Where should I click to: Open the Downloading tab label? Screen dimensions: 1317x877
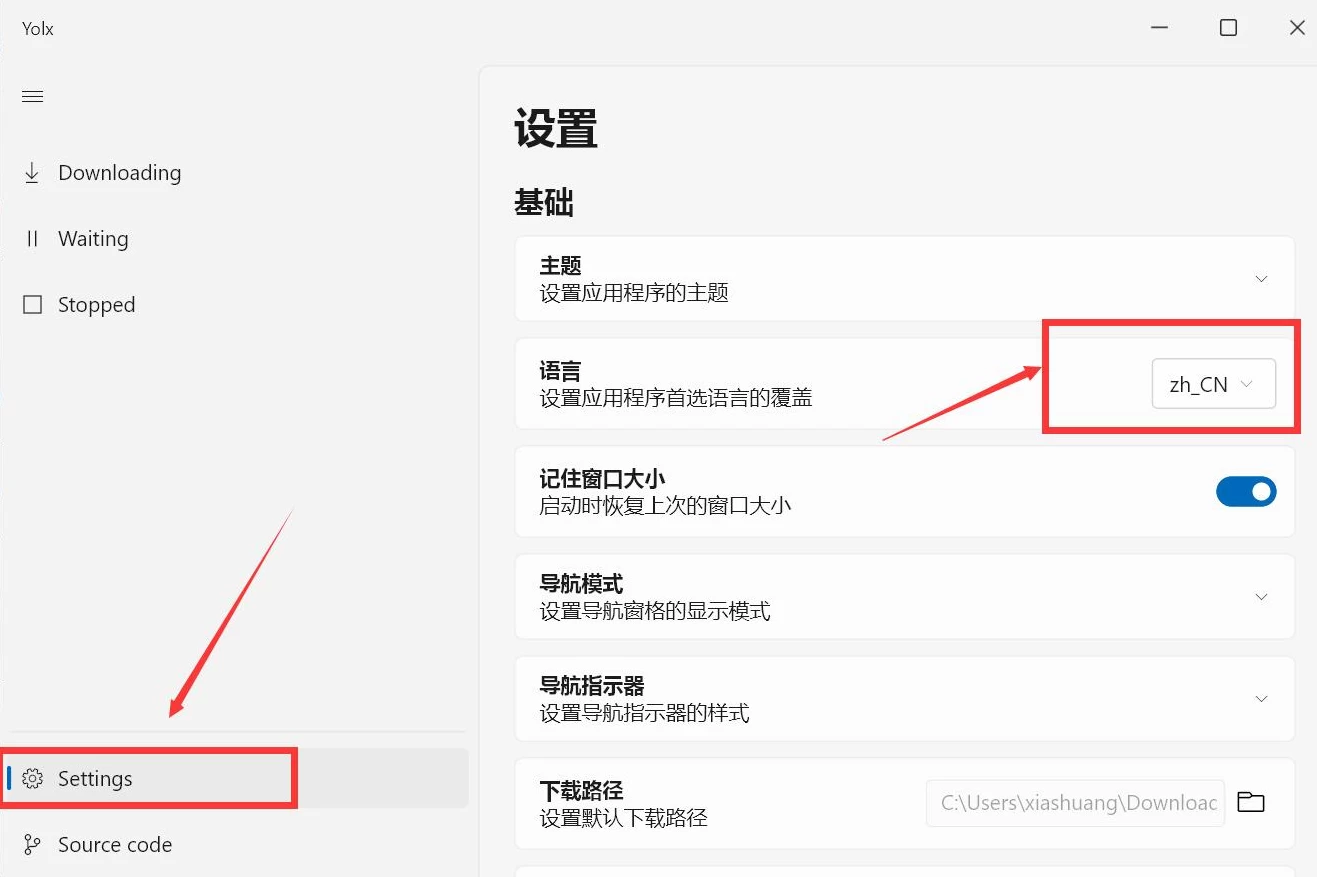tap(119, 173)
